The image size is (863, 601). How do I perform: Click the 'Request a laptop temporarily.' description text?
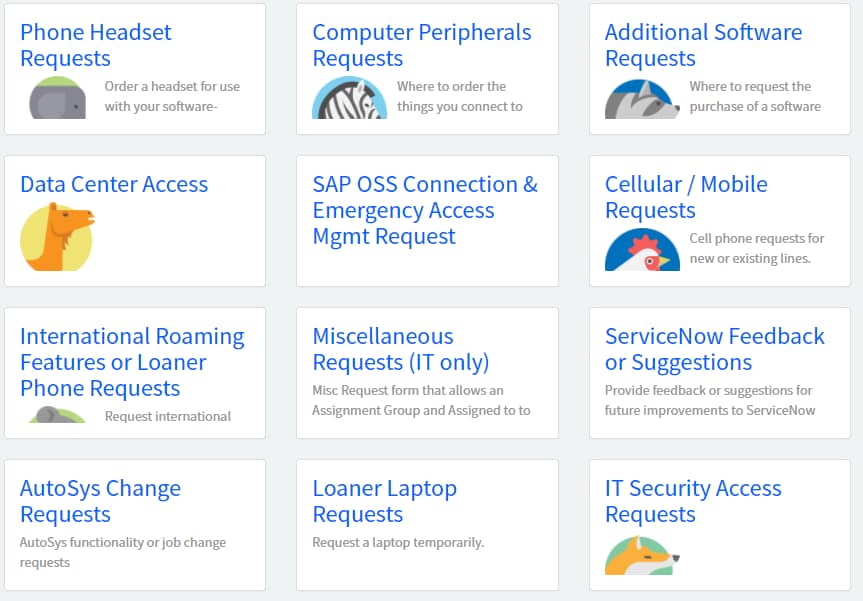click(x=398, y=543)
